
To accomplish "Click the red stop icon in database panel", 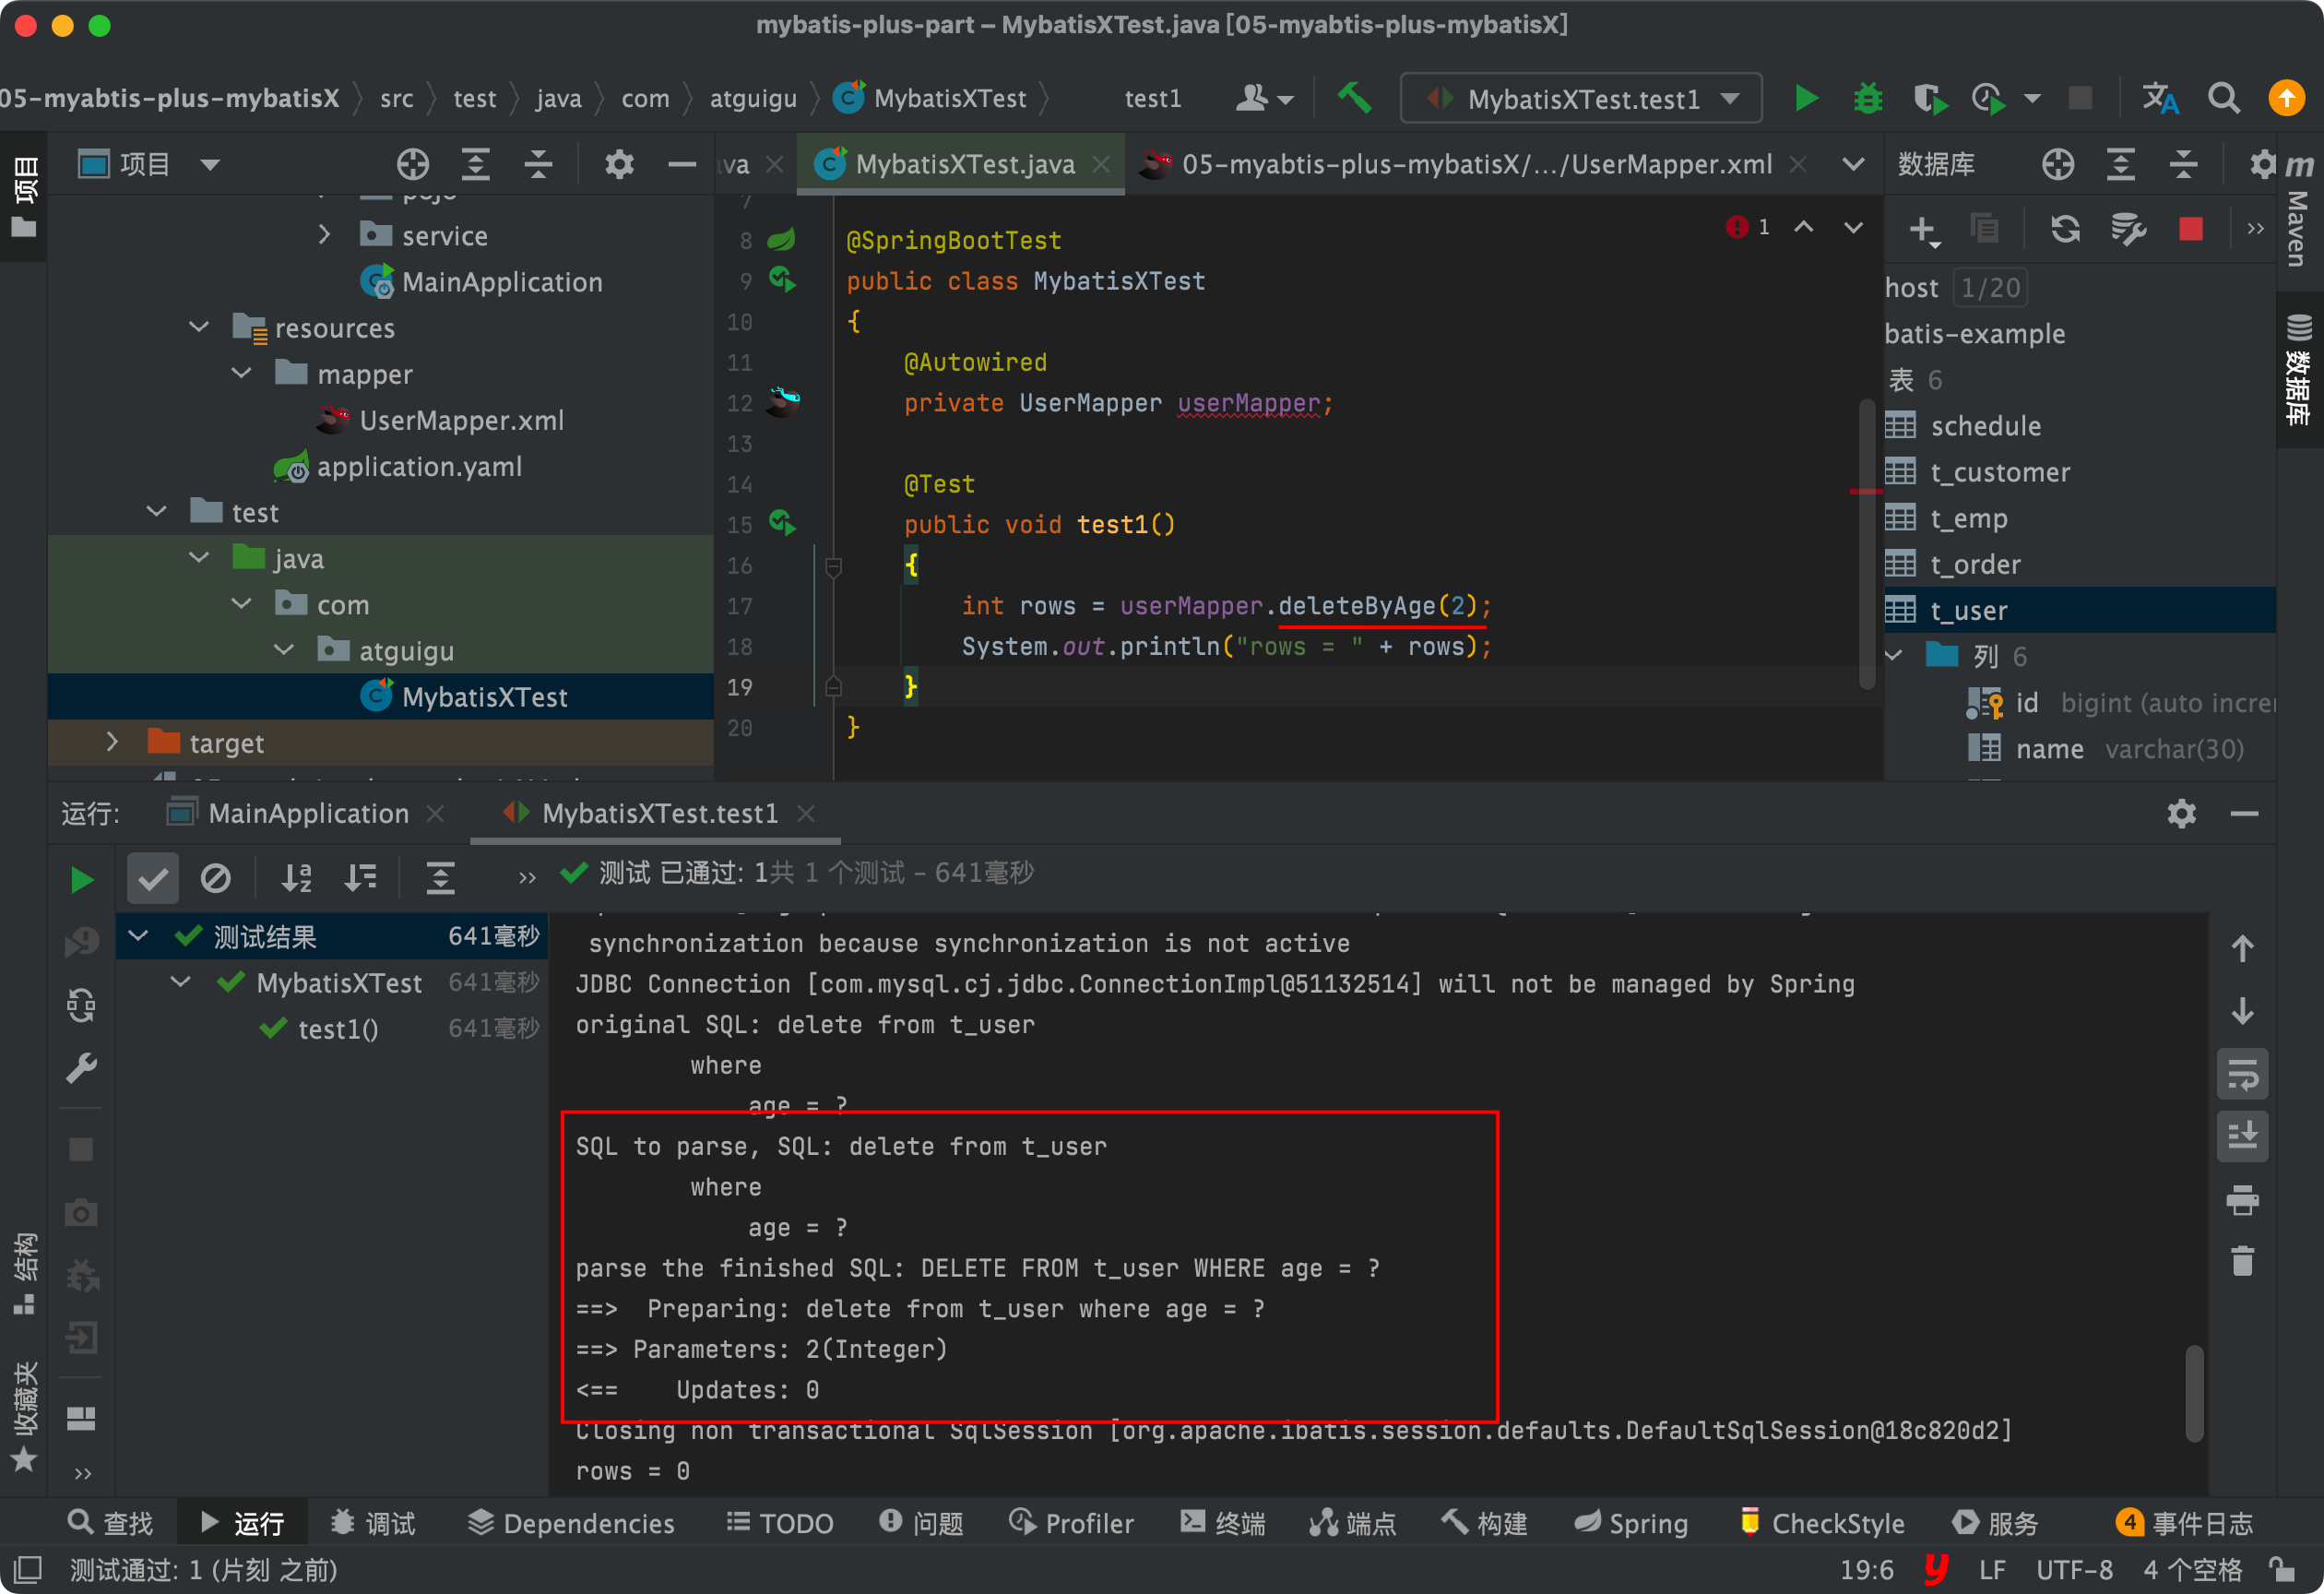I will point(2190,229).
